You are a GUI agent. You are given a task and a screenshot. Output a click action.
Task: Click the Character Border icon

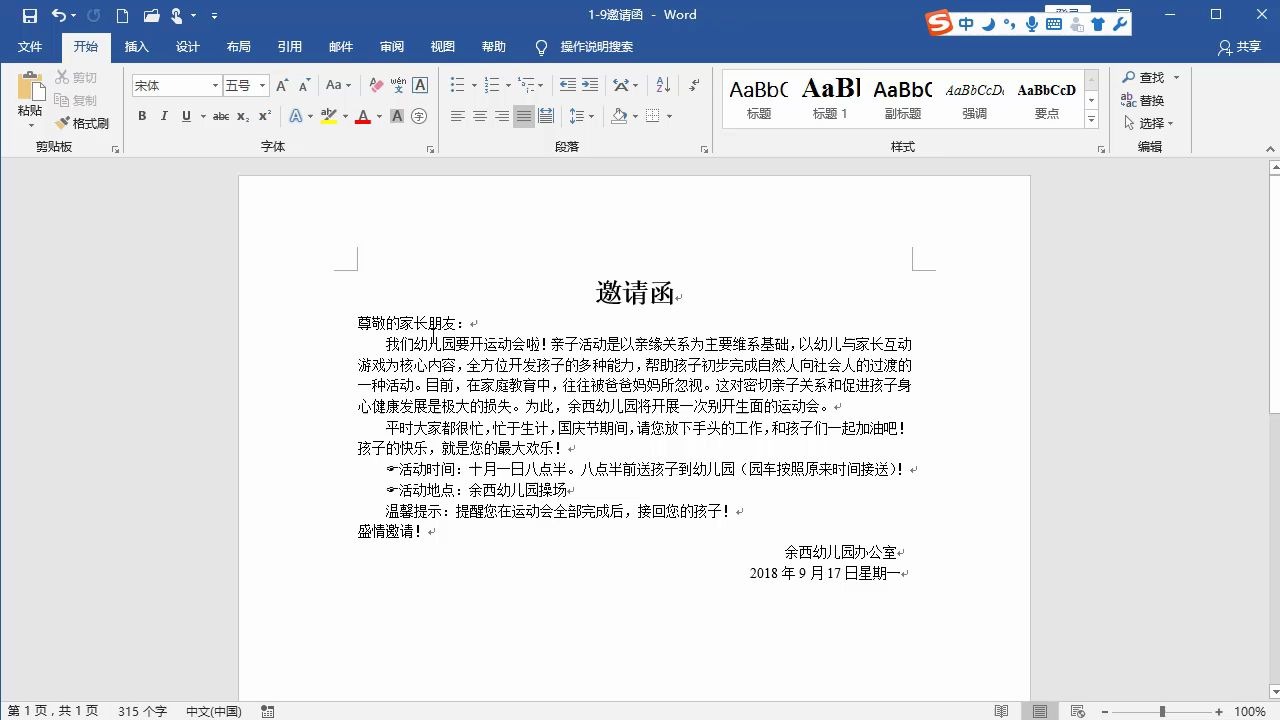click(420, 86)
